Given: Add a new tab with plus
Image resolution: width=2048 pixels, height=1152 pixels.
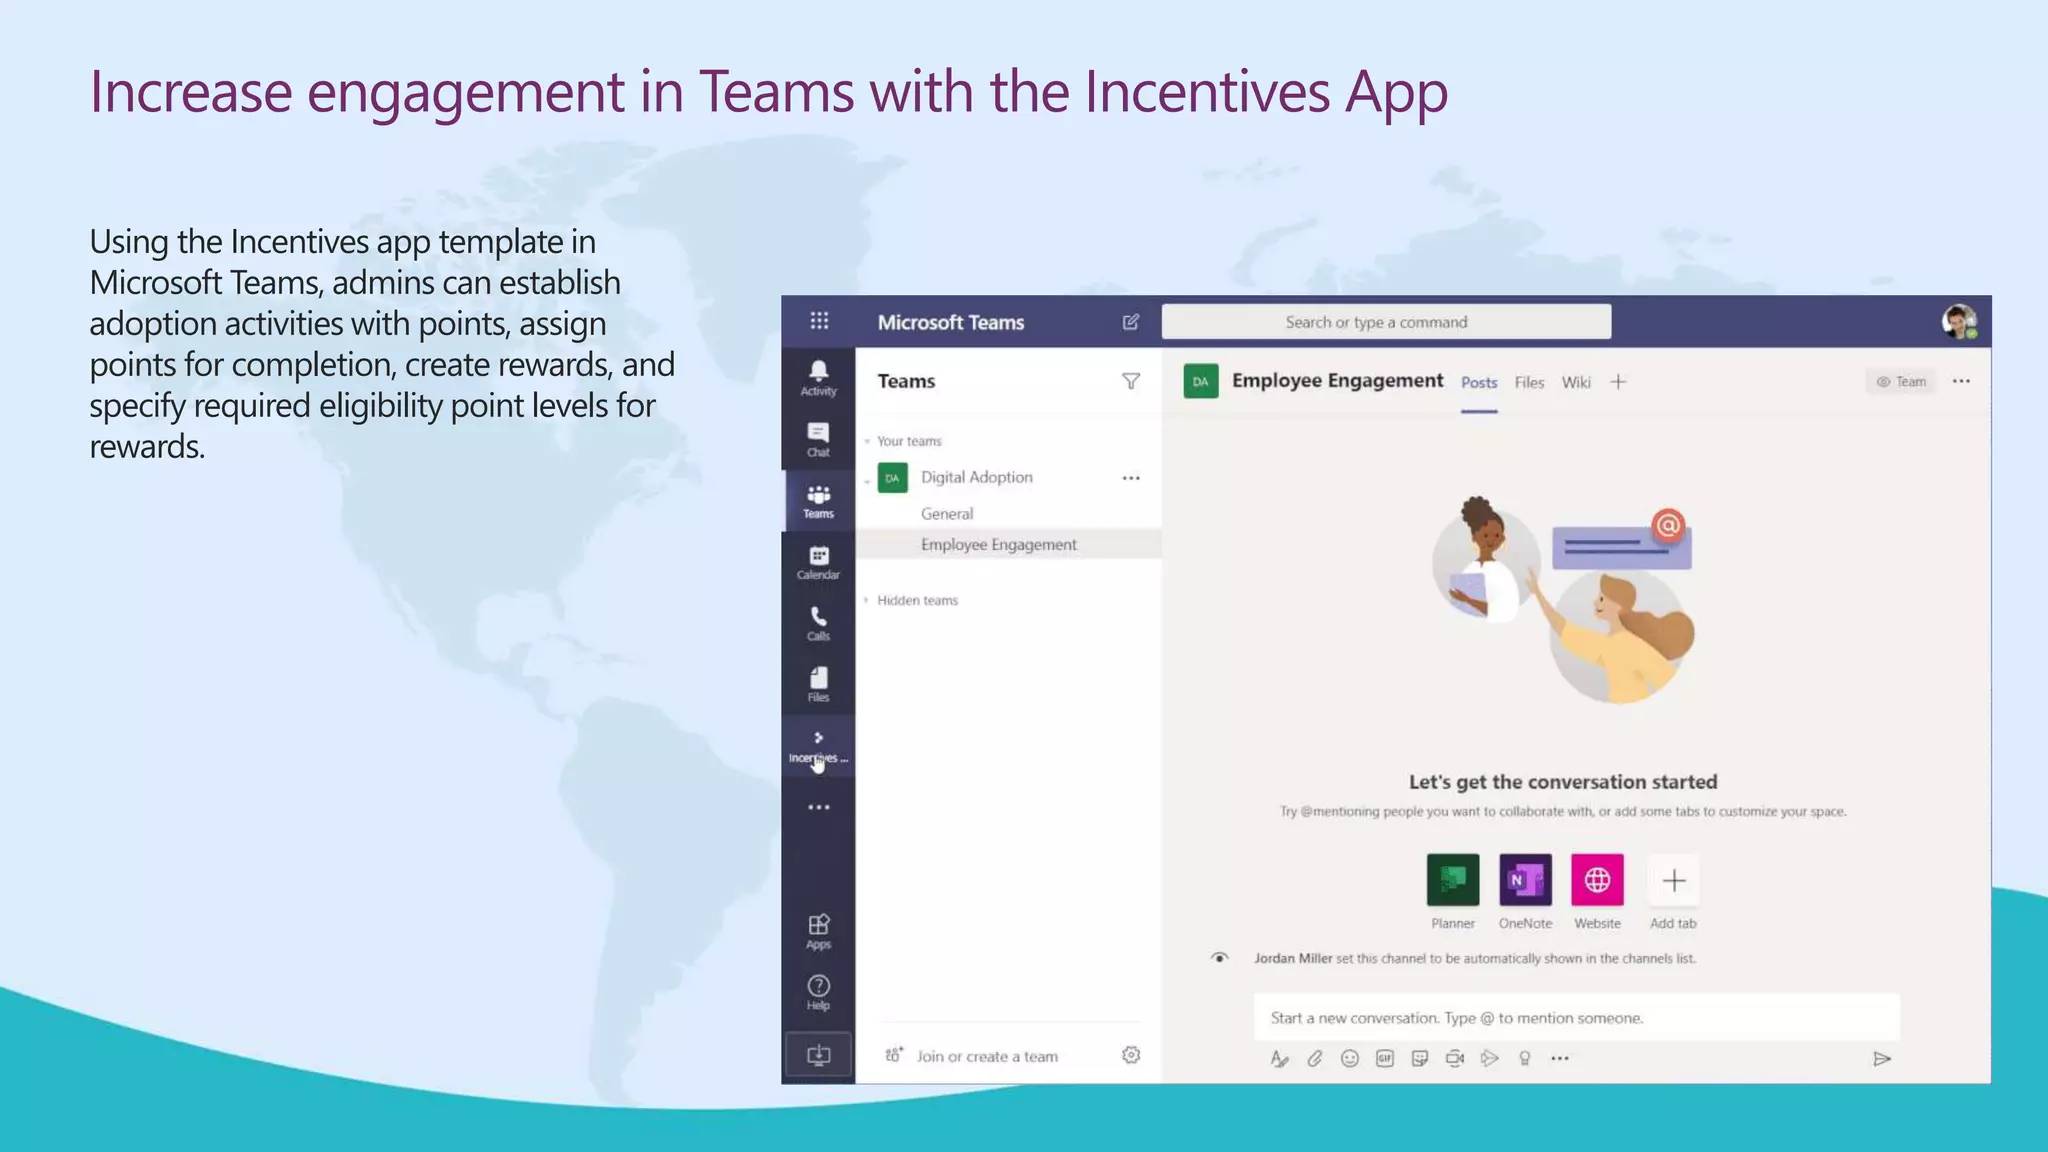Looking at the screenshot, I should point(1618,382).
